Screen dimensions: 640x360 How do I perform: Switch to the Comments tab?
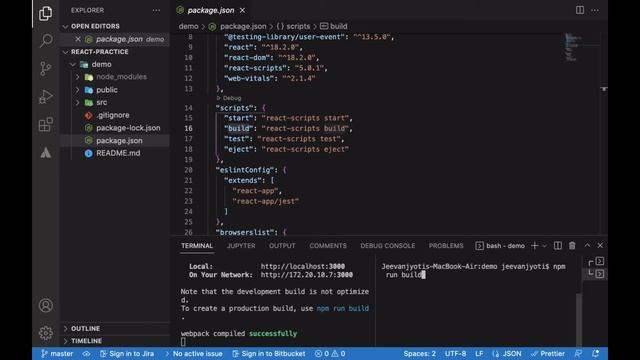[x=328, y=246]
